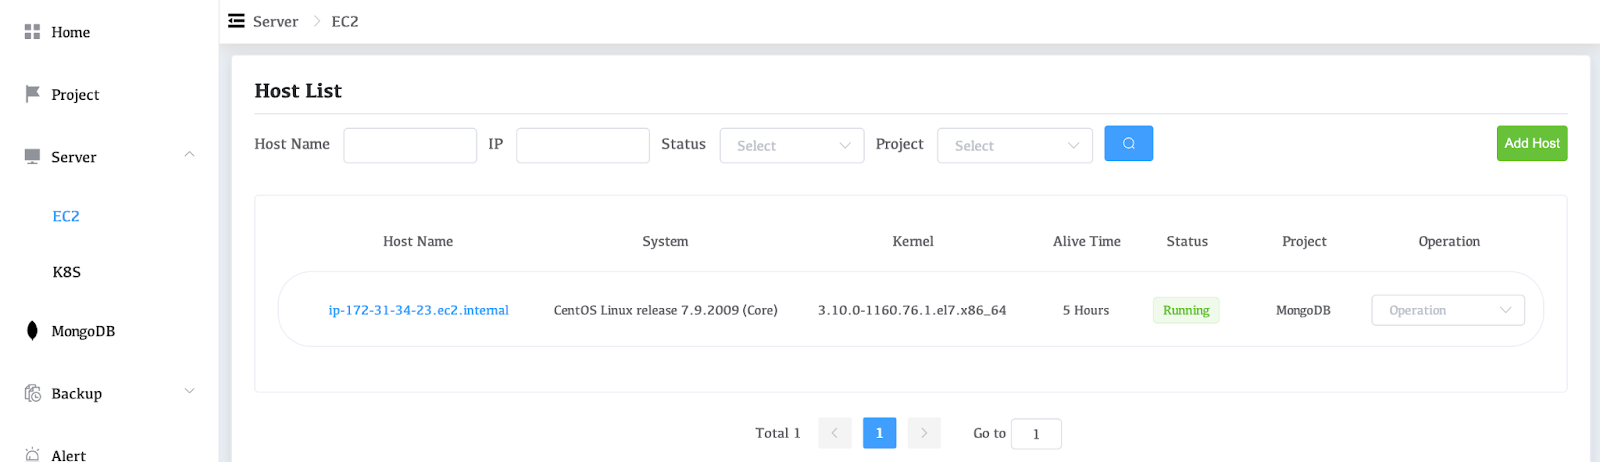Collapse sidebar using the menu fold icon

click(236, 21)
